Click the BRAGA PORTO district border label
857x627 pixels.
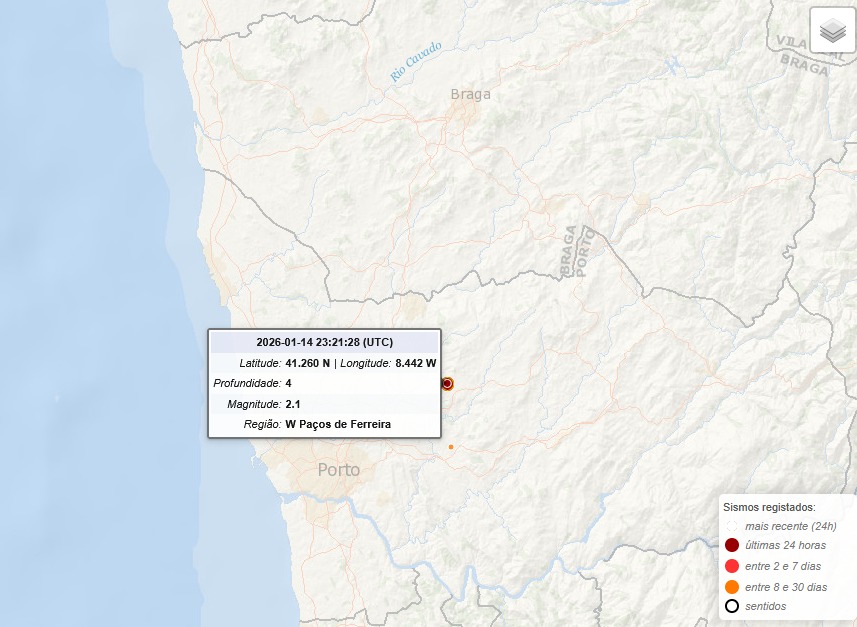coord(577,252)
